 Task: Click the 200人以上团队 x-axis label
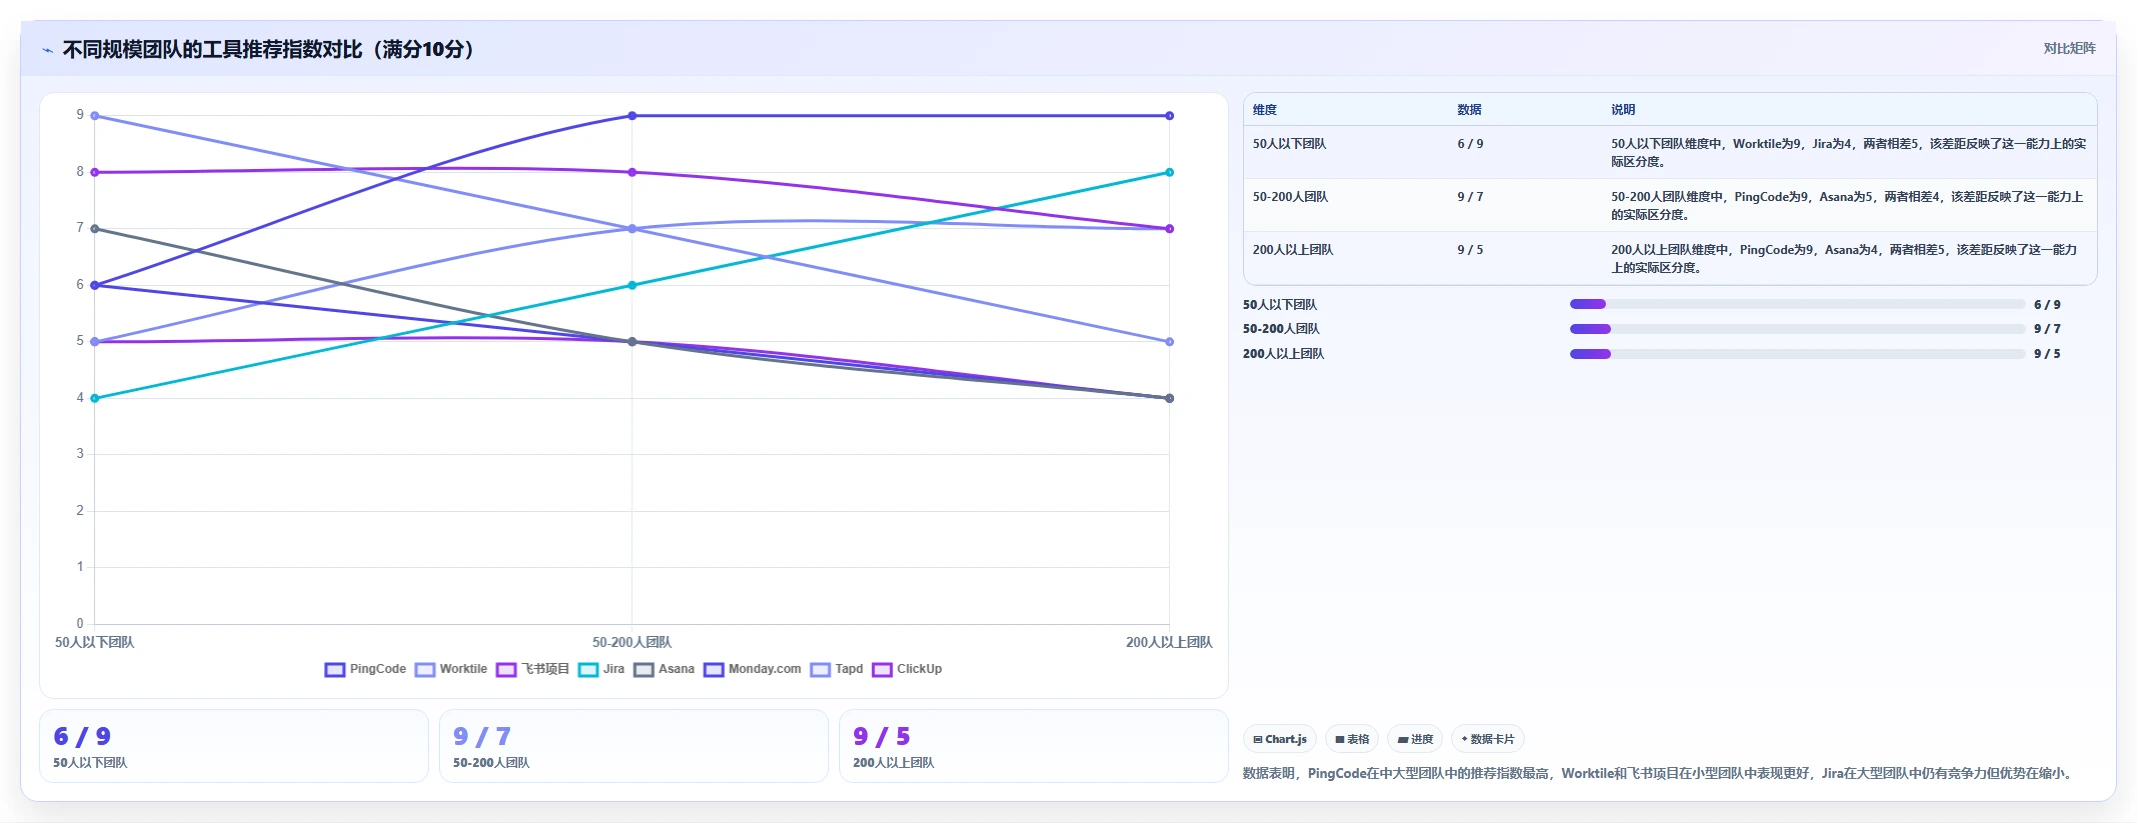[x=1169, y=642]
